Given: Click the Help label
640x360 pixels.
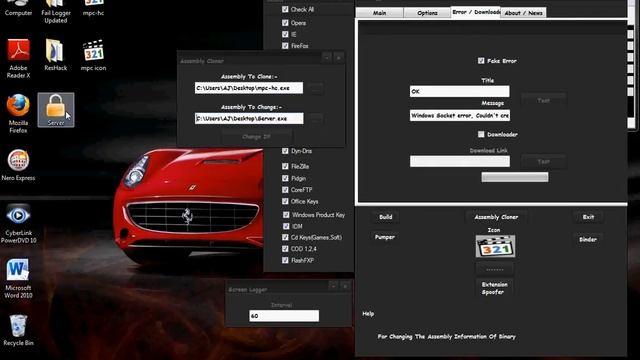Looking at the screenshot, I should 368,313.
